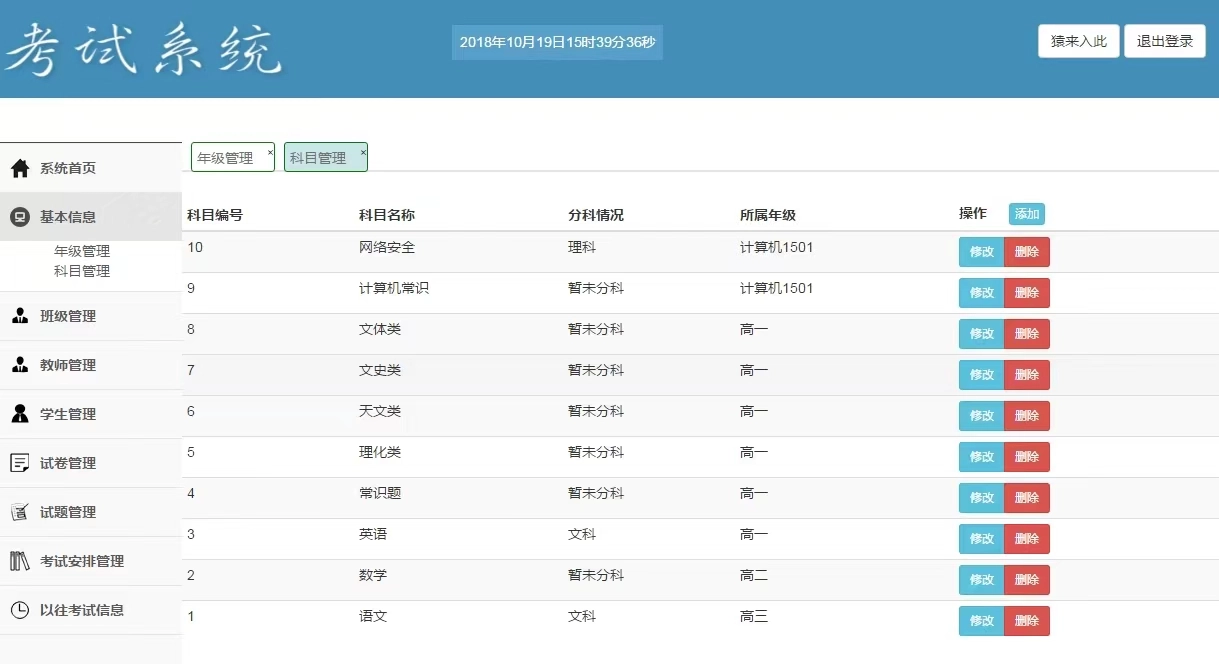Select the 考试安排管理 schedule icon
Screen dimensions: 1219x664
click(17, 561)
